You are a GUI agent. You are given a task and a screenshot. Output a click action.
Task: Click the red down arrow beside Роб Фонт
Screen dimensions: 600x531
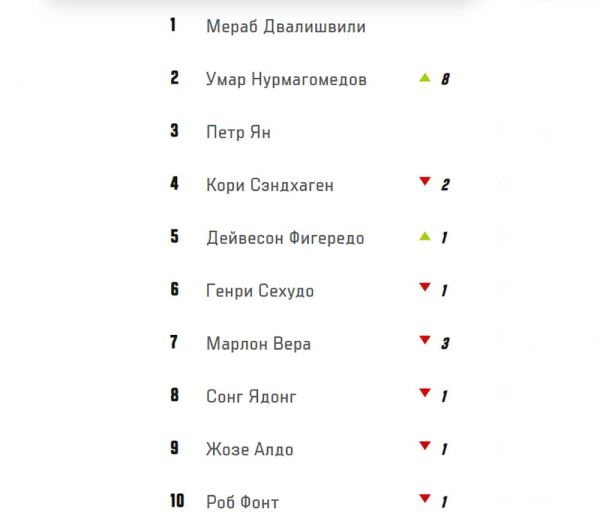pyautogui.click(x=425, y=498)
